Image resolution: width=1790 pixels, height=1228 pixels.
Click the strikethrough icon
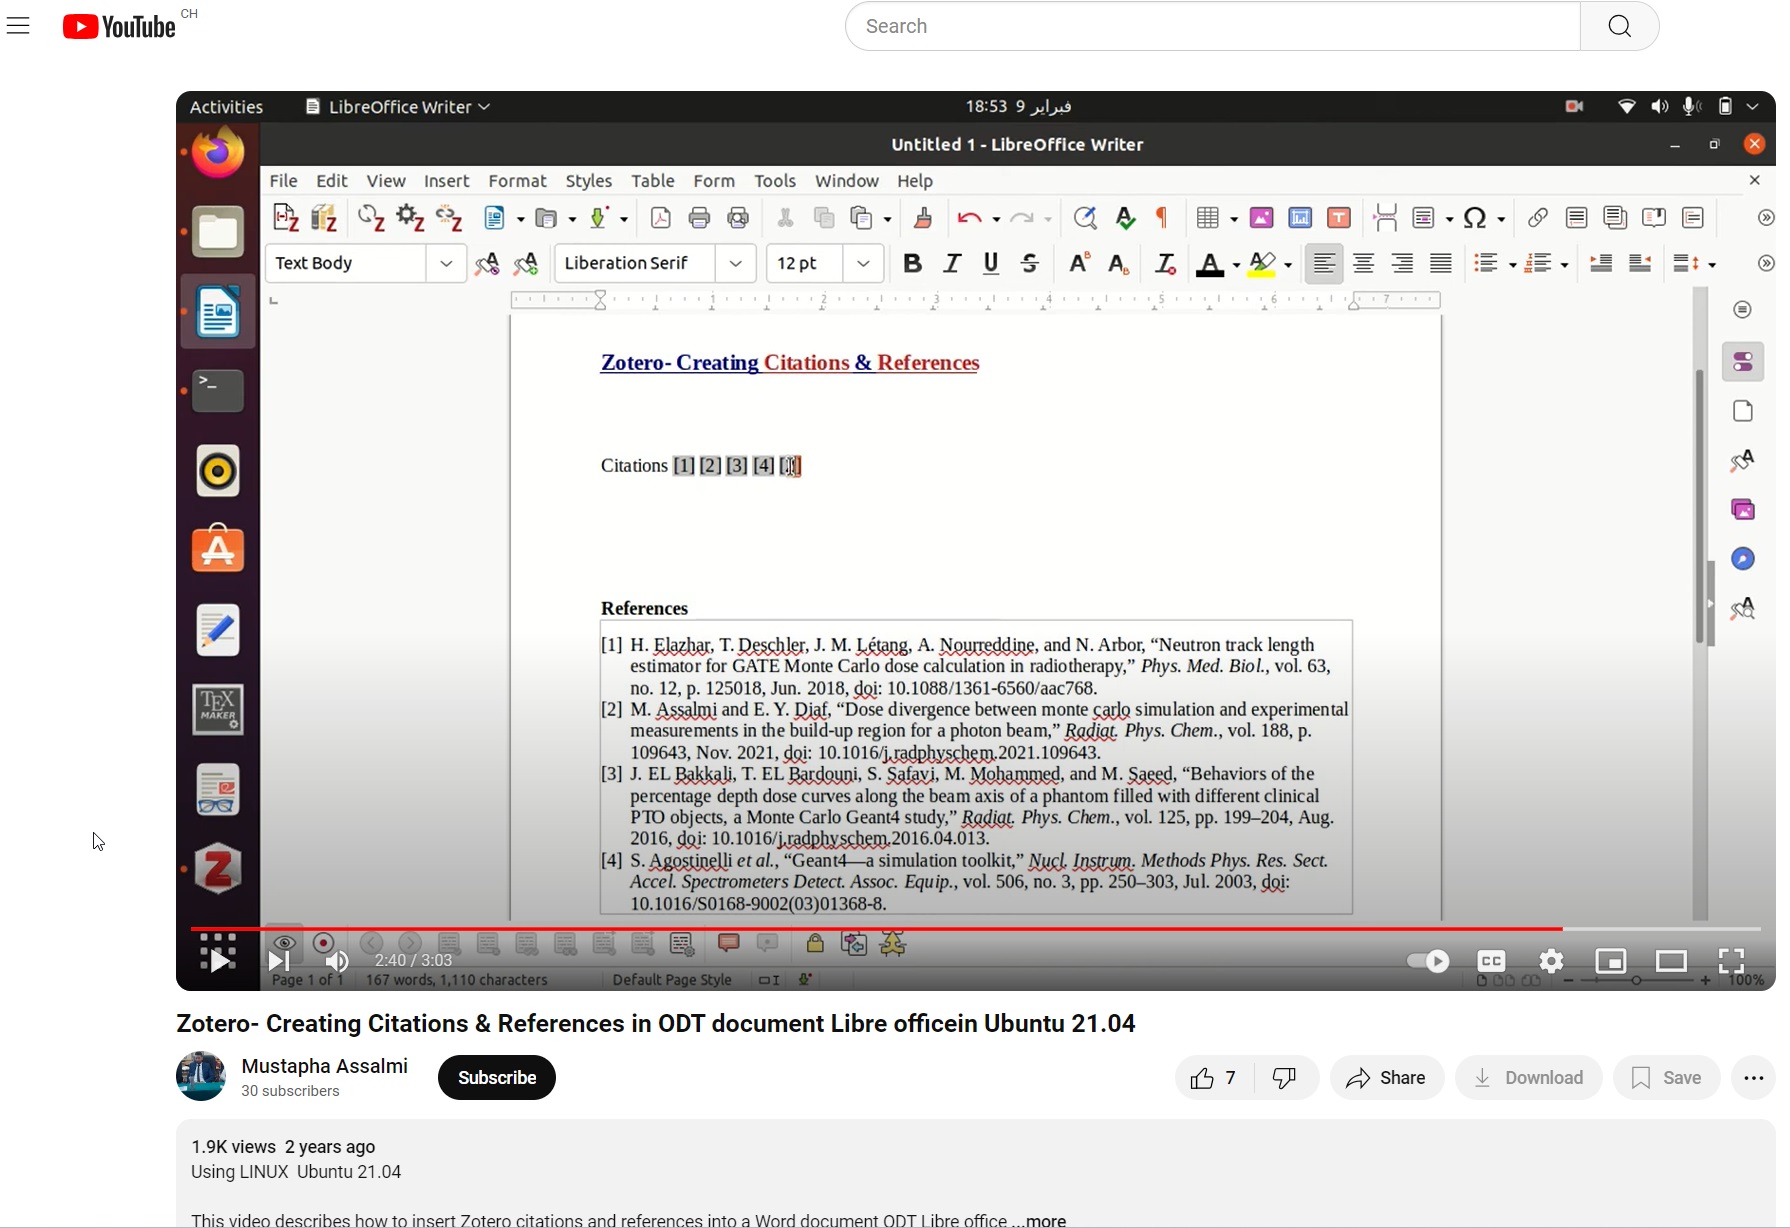click(x=1030, y=264)
